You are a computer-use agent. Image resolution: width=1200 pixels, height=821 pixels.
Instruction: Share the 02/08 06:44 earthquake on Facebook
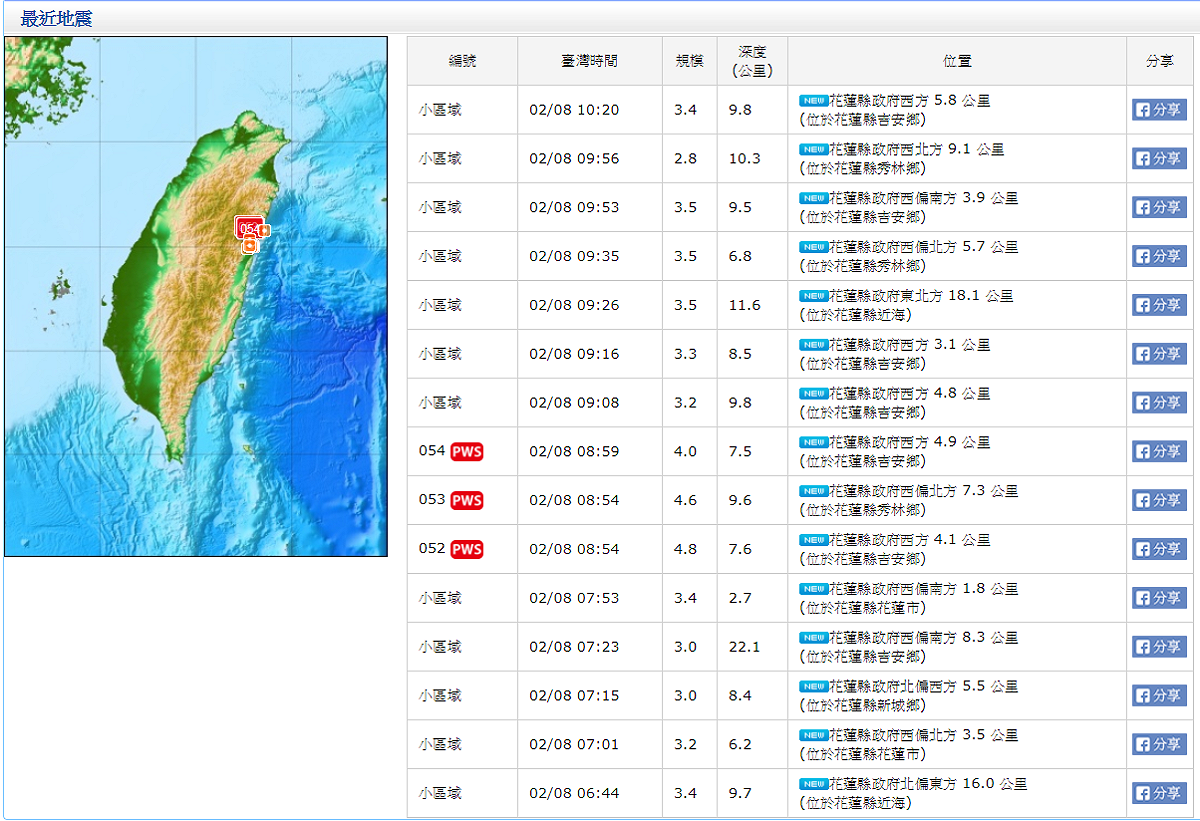coord(1159,793)
